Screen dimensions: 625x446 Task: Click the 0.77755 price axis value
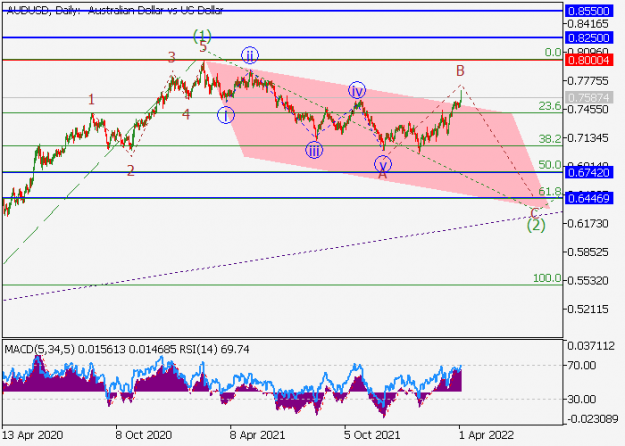pyautogui.click(x=588, y=81)
